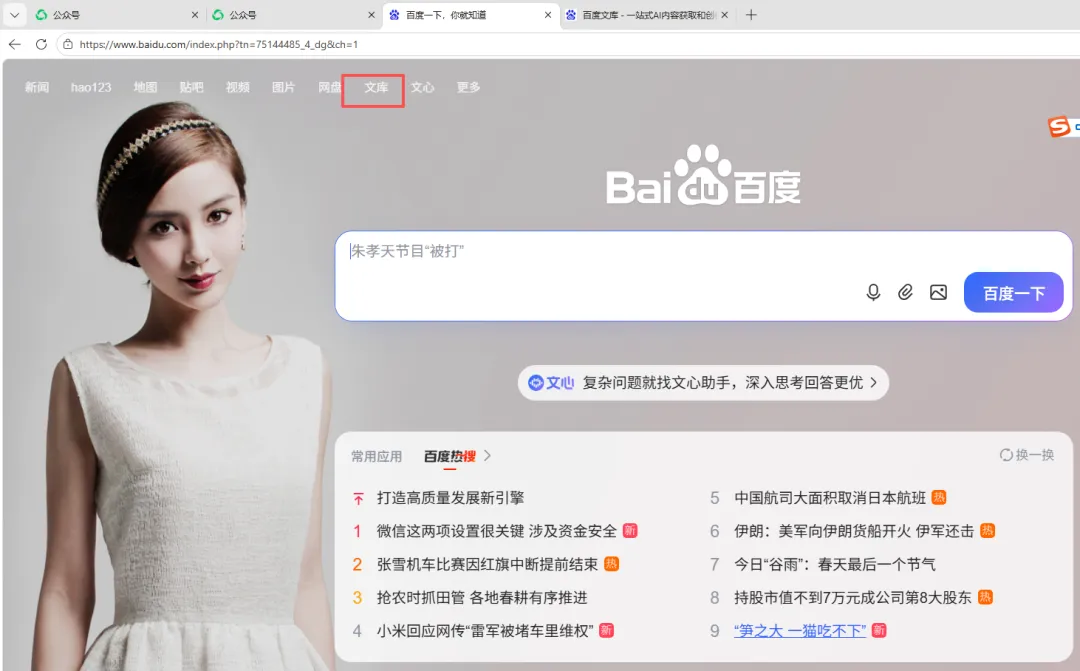Open 视频 in the top navigation
The image size is (1080, 671).
click(x=238, y=87)
